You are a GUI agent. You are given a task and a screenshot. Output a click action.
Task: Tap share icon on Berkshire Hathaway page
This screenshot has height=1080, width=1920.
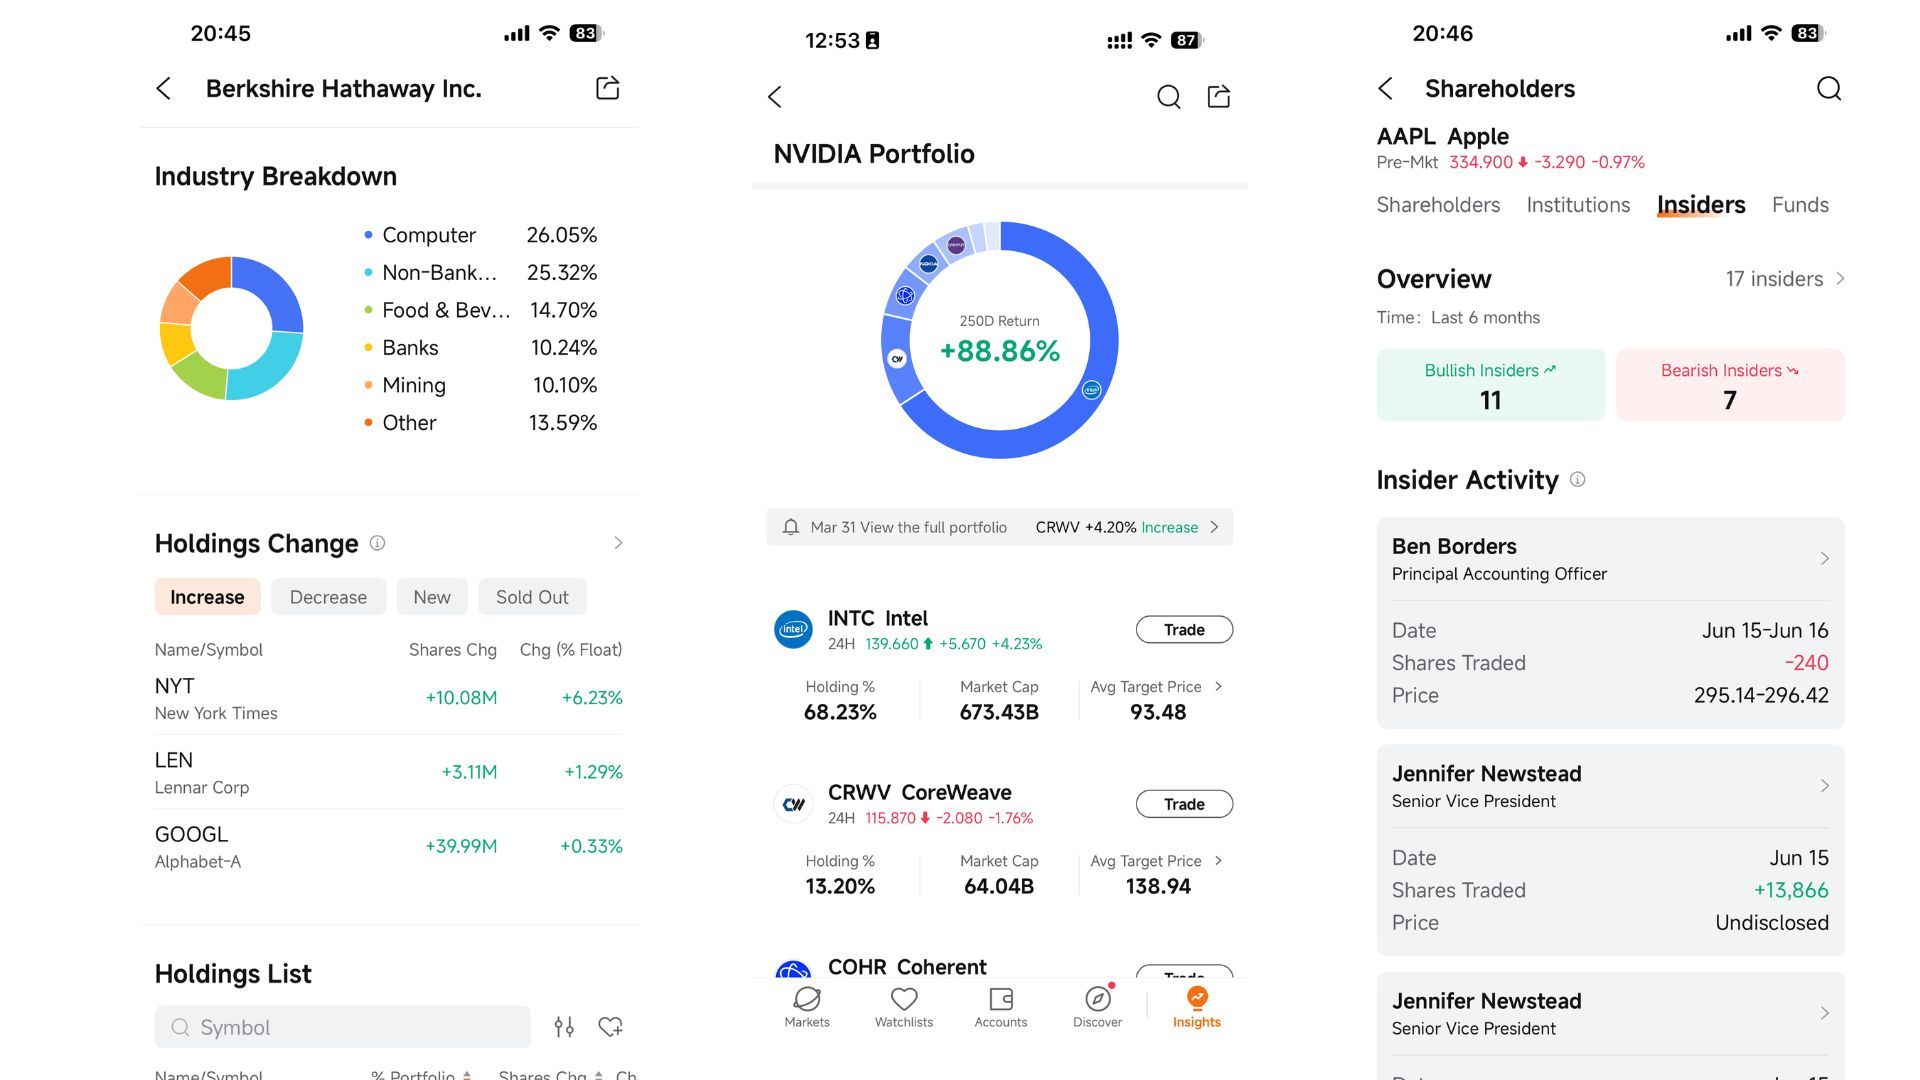click(x=607, y=88)
